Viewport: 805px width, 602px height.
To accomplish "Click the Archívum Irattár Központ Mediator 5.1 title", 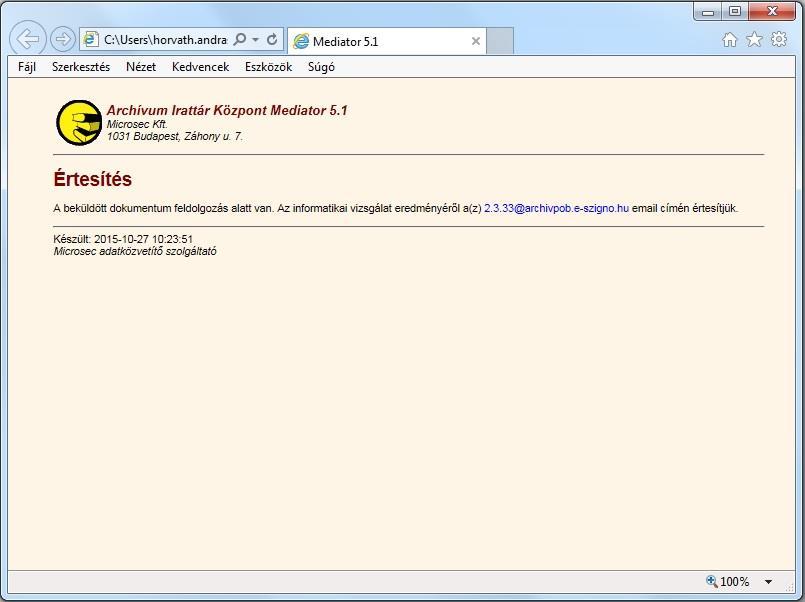I will (227, 110).
